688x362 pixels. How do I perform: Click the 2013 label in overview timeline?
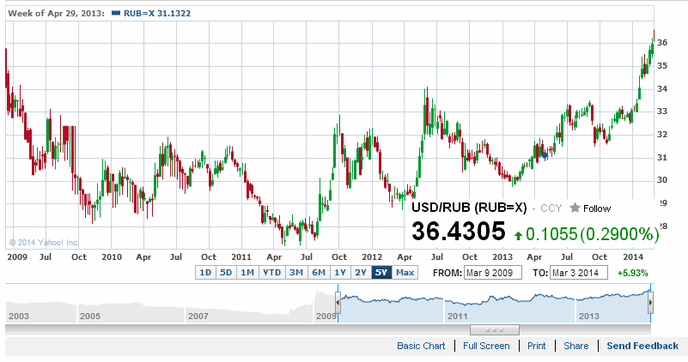click(x=588, y=316)
